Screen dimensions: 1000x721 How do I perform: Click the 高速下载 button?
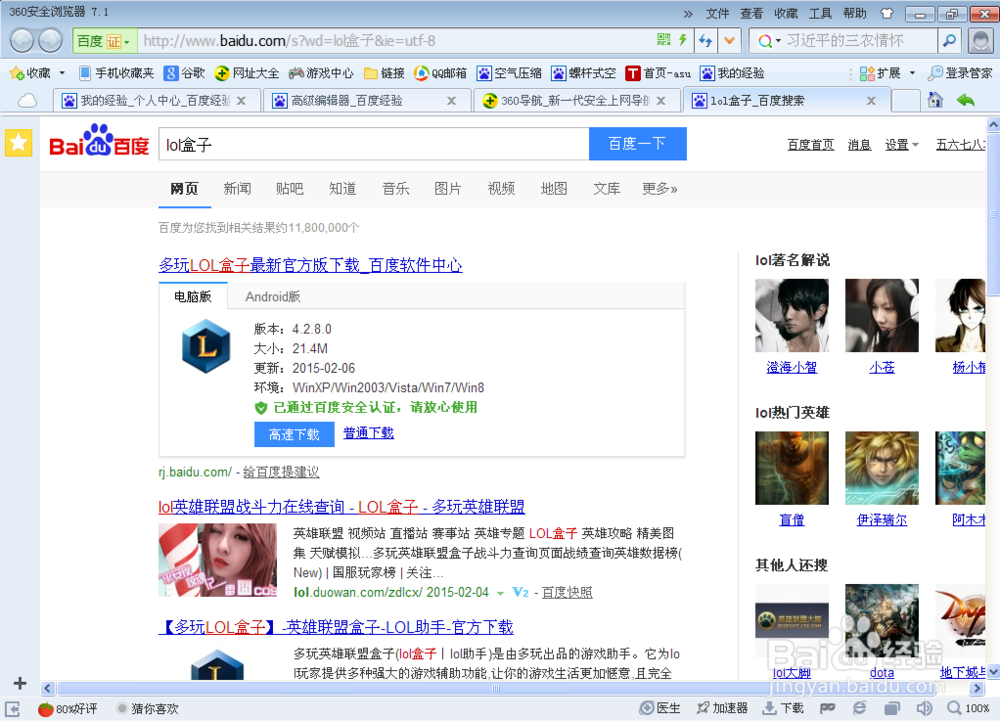[x=294, y=434]
